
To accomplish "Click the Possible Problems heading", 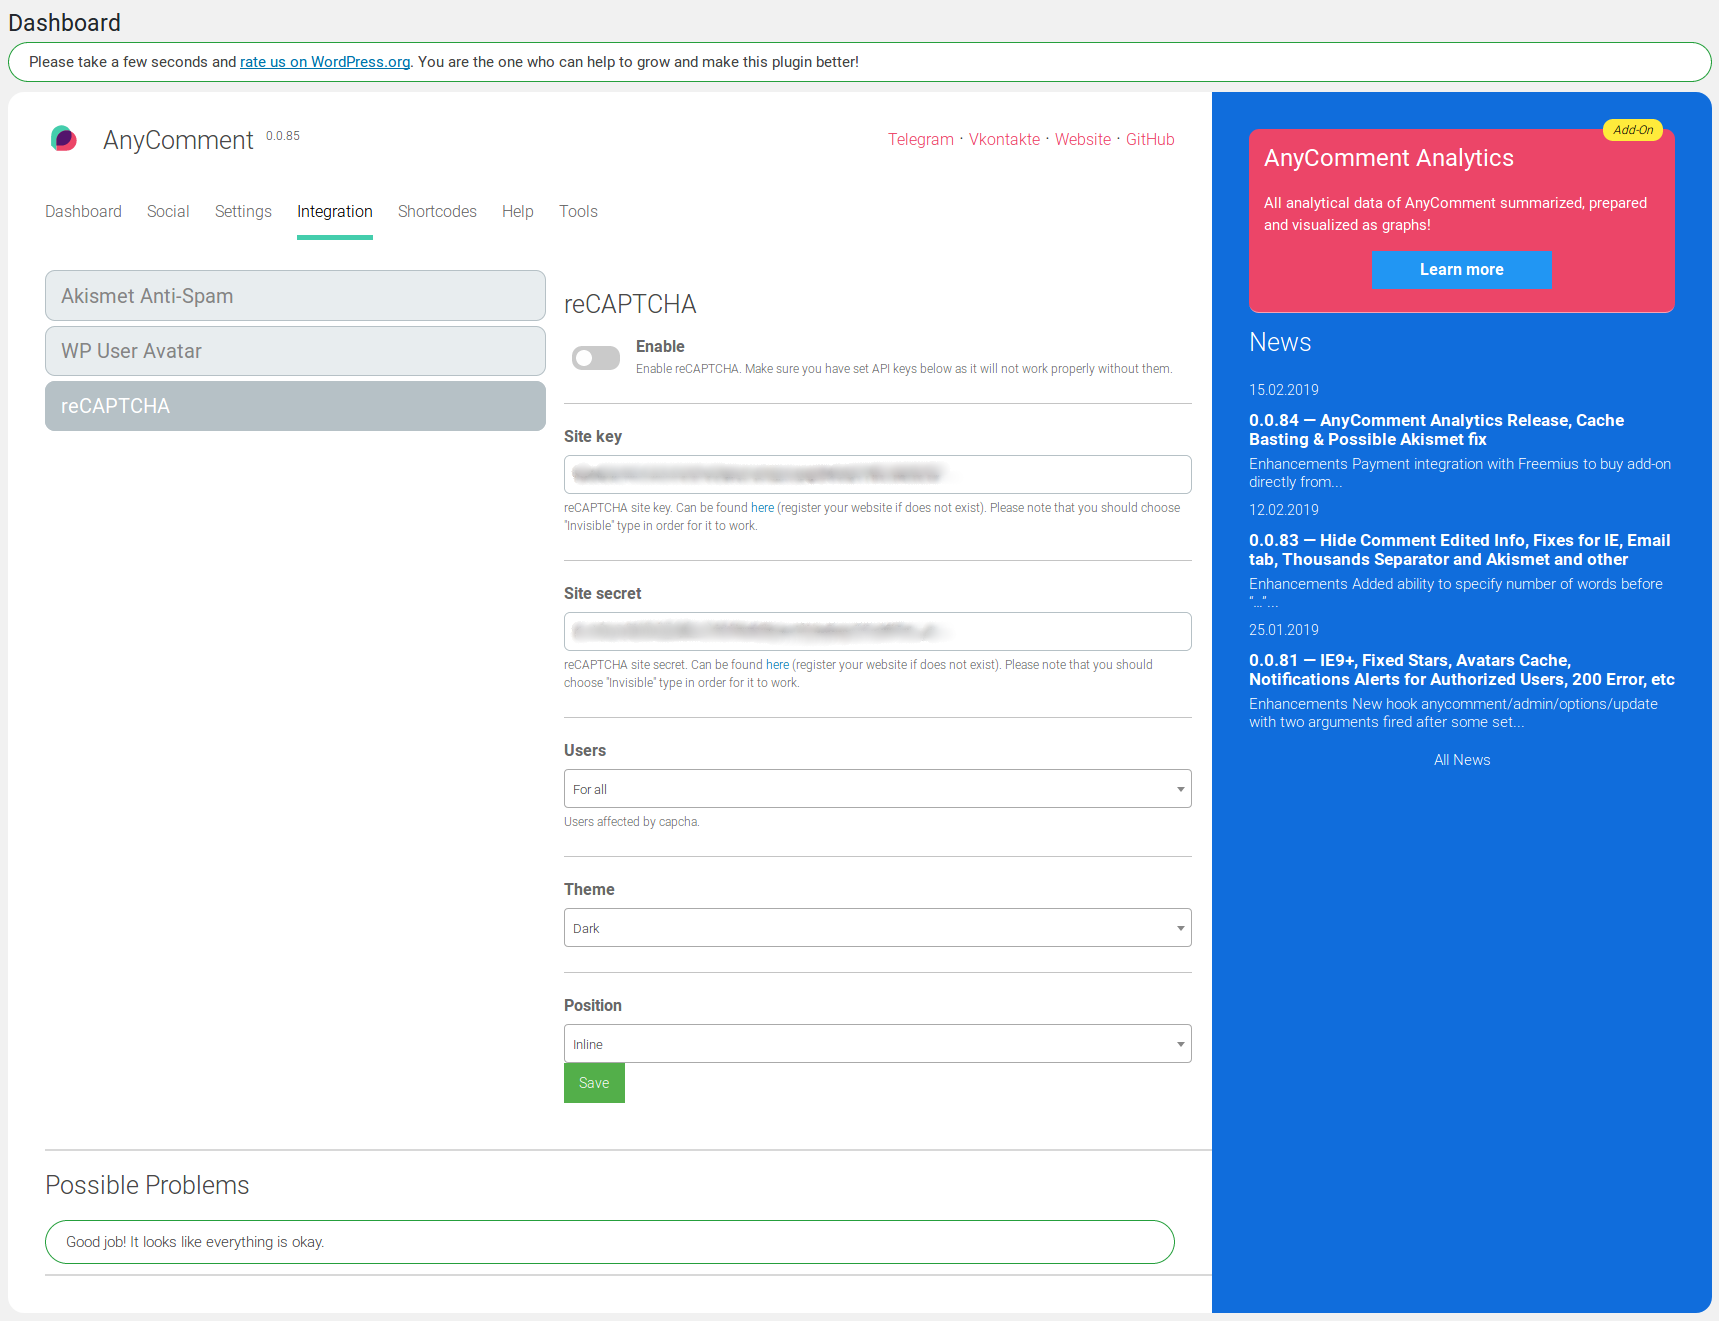I will pos(147,1185).
